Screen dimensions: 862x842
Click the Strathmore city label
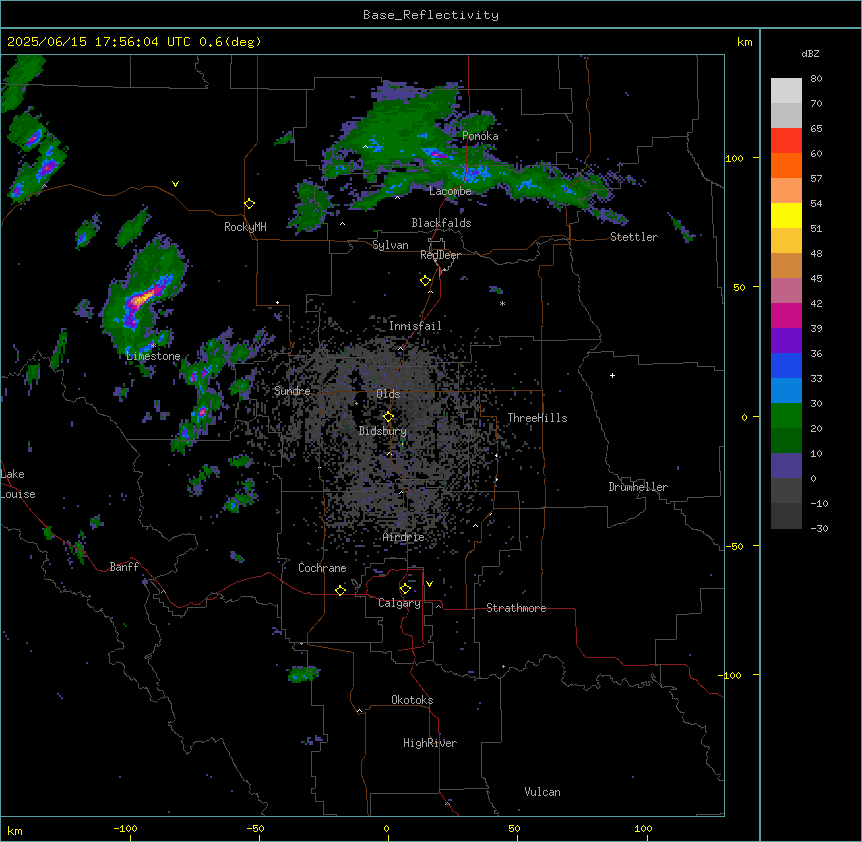tap(516, 608)
